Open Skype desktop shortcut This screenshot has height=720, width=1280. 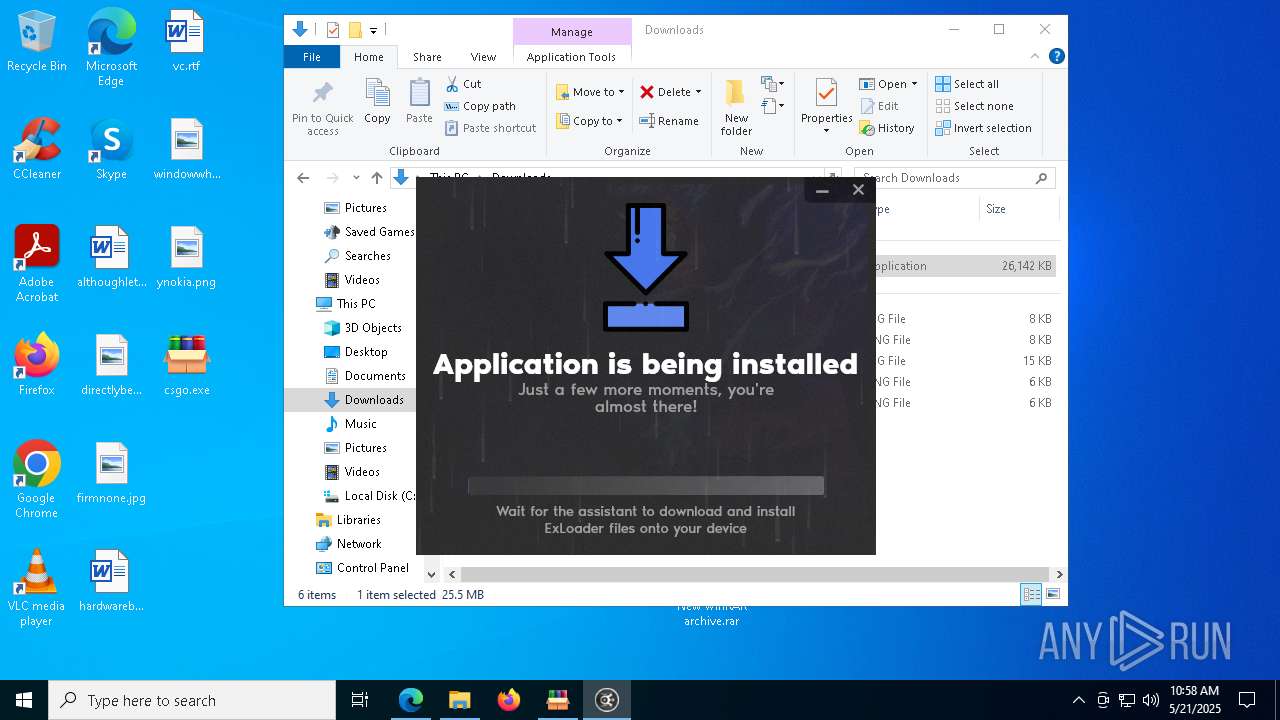[x=111, y=149]
